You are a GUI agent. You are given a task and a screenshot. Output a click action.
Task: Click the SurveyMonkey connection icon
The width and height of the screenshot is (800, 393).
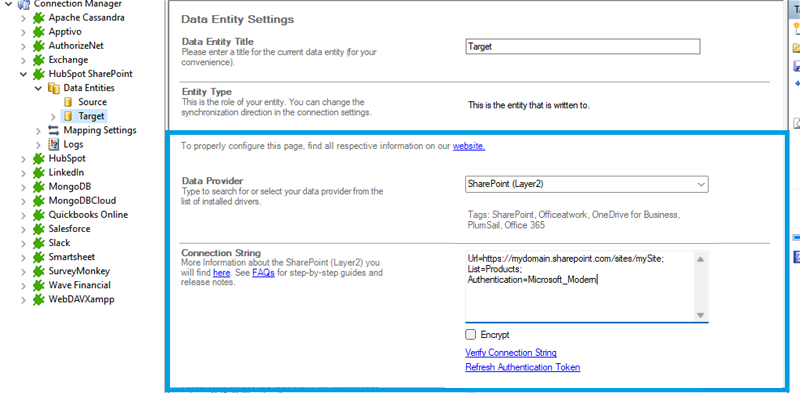tap(38, 271)
